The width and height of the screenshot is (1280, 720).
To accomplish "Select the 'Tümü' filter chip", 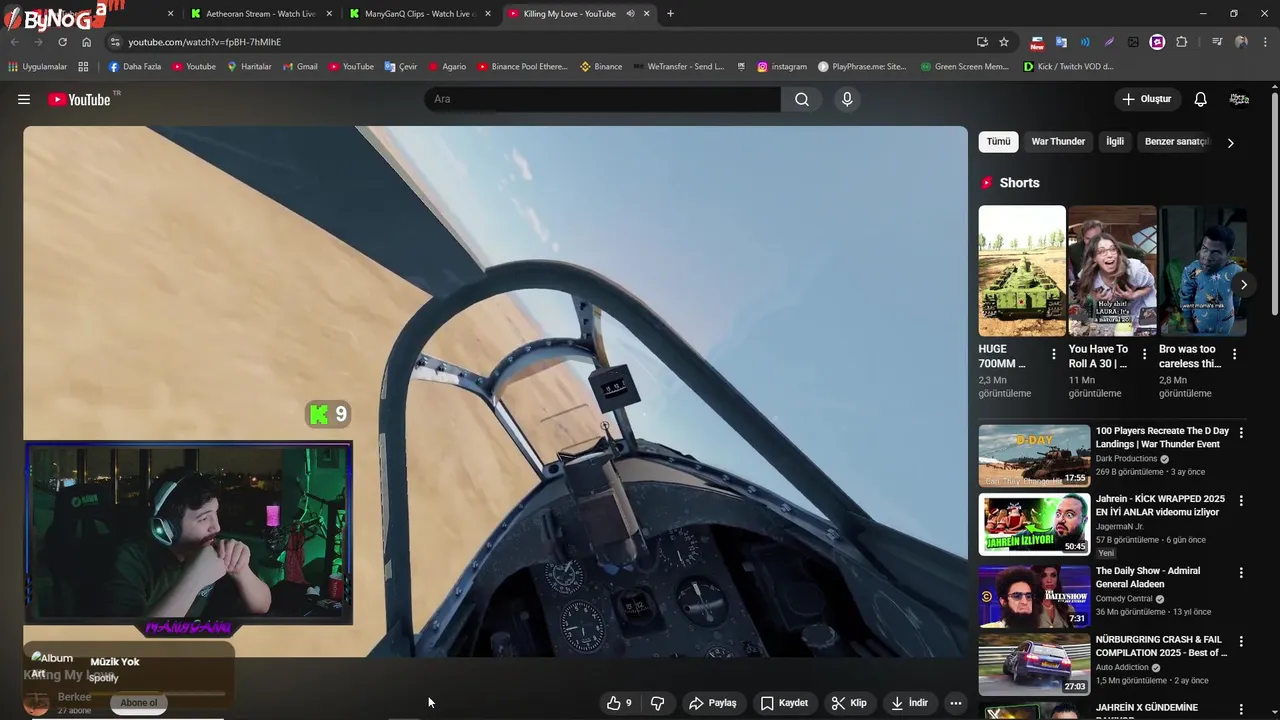I will [x=998, y=142].
